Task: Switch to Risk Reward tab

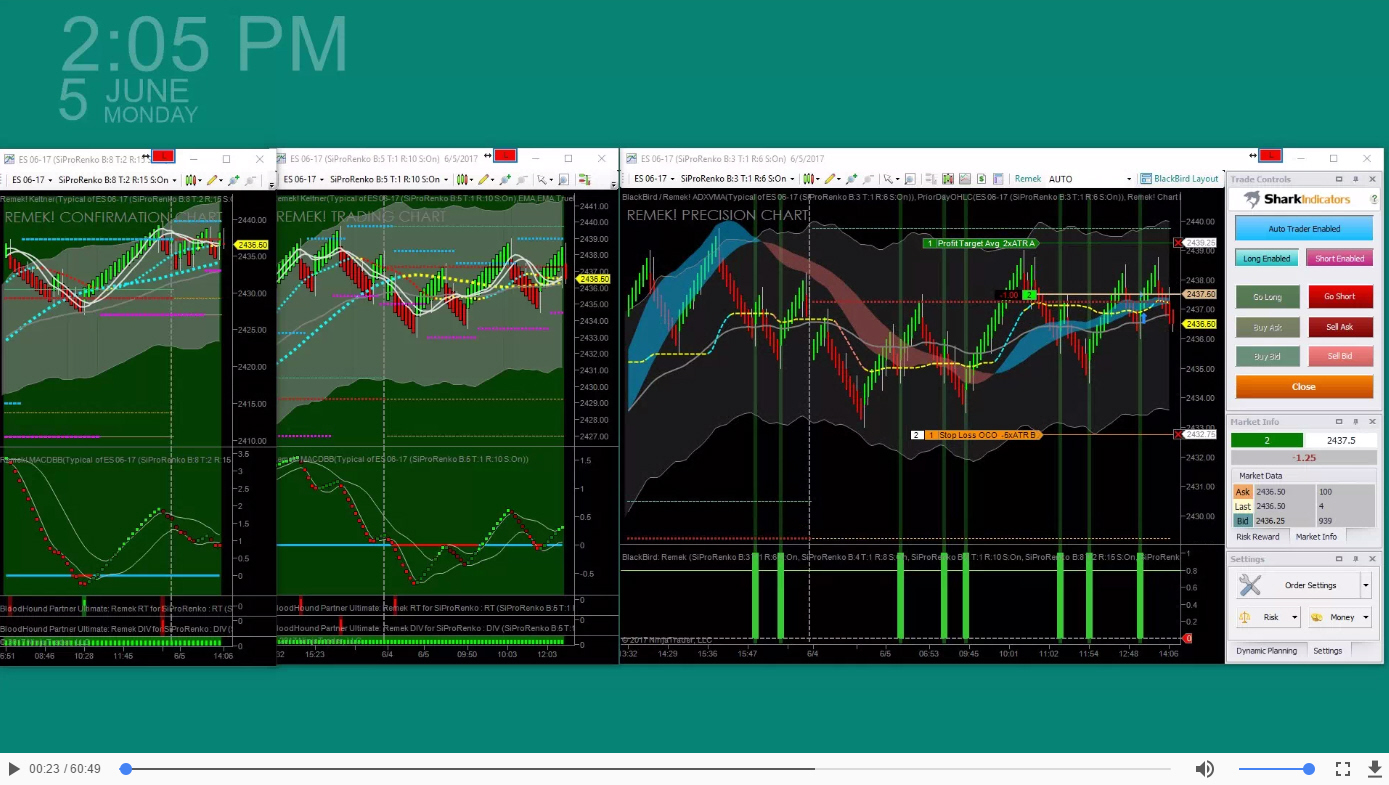Action: coord(1257,537)
